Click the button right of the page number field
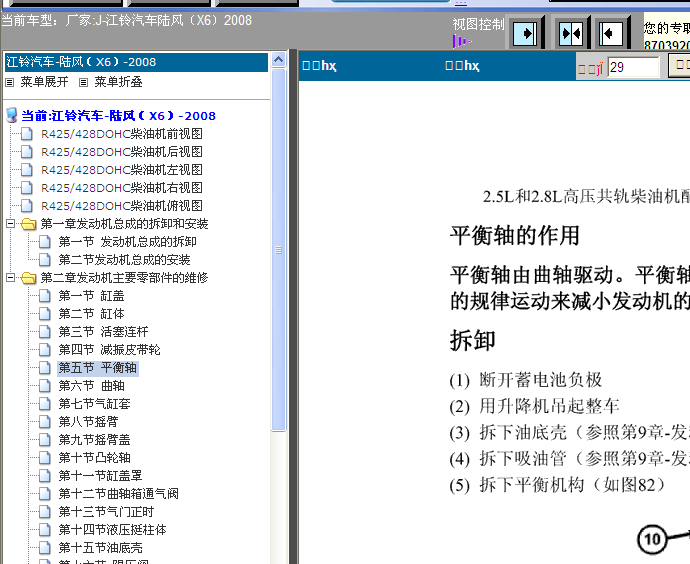The height and width of the screenshot is (564, 690). [679, 66]
